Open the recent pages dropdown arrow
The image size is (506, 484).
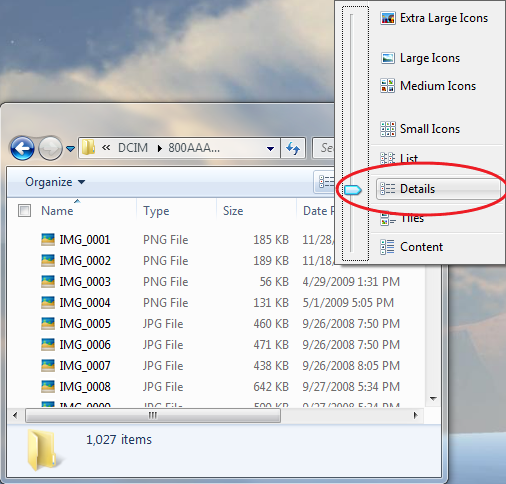click(x=70, y=149)
